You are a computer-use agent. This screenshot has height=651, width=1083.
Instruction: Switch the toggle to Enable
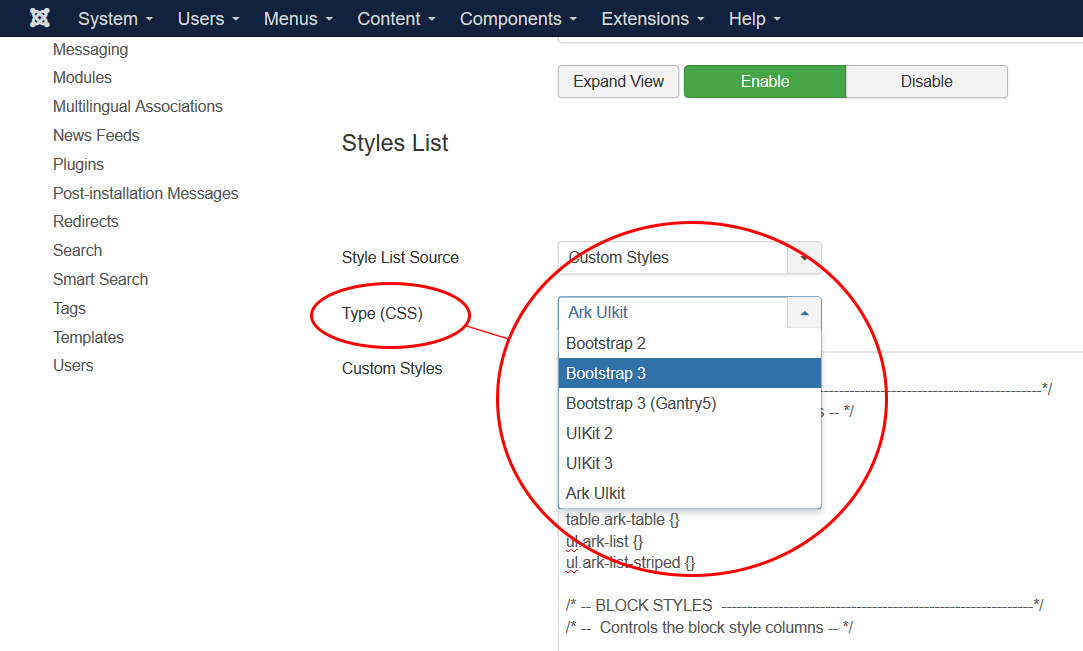[765, 82]
